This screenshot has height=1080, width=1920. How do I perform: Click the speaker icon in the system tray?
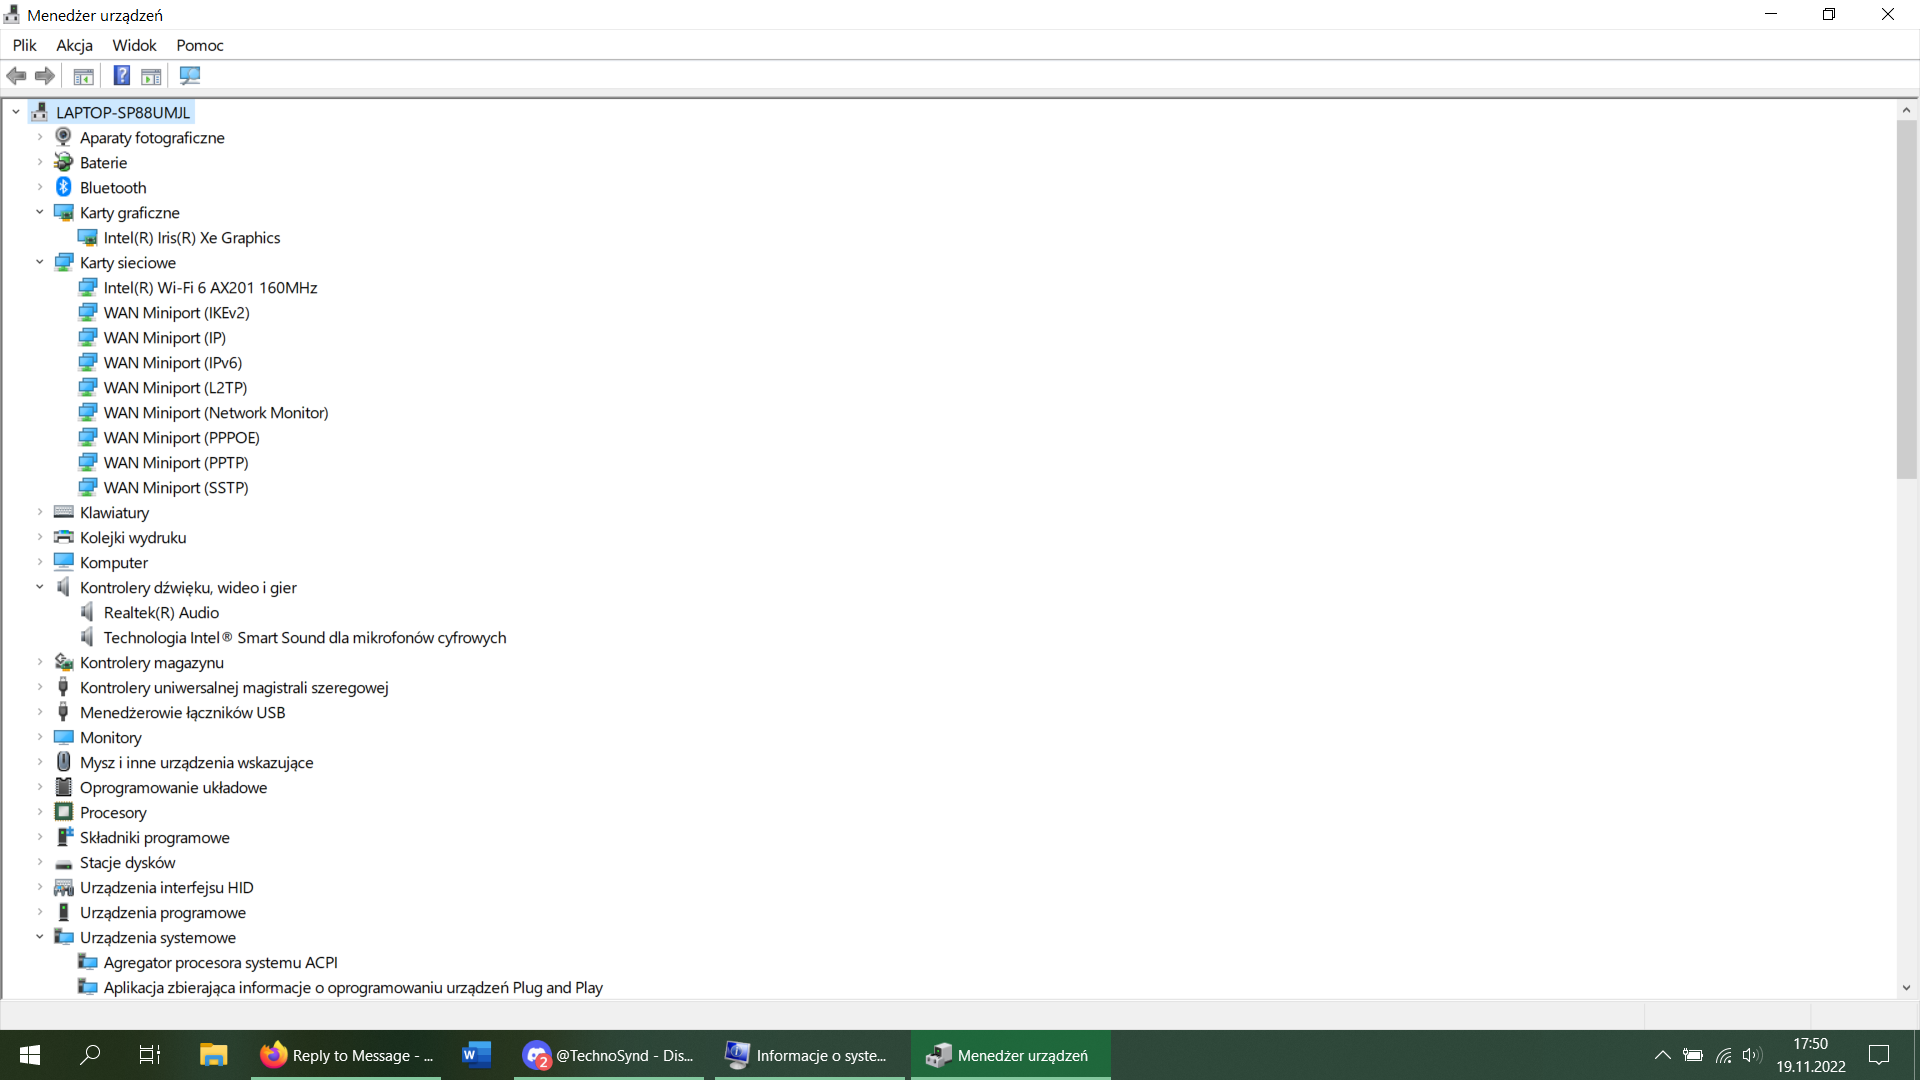click(x=1753, y=1055)
